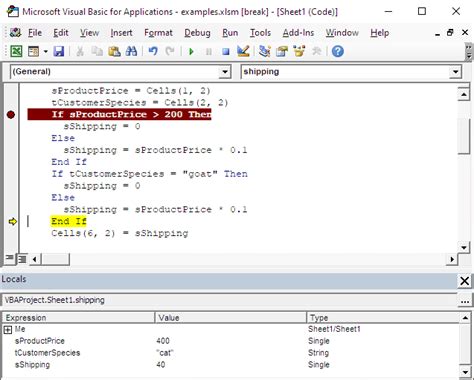Open the Debug menu
The width and height of the screenshot is (474, 380).
(197, 33)
